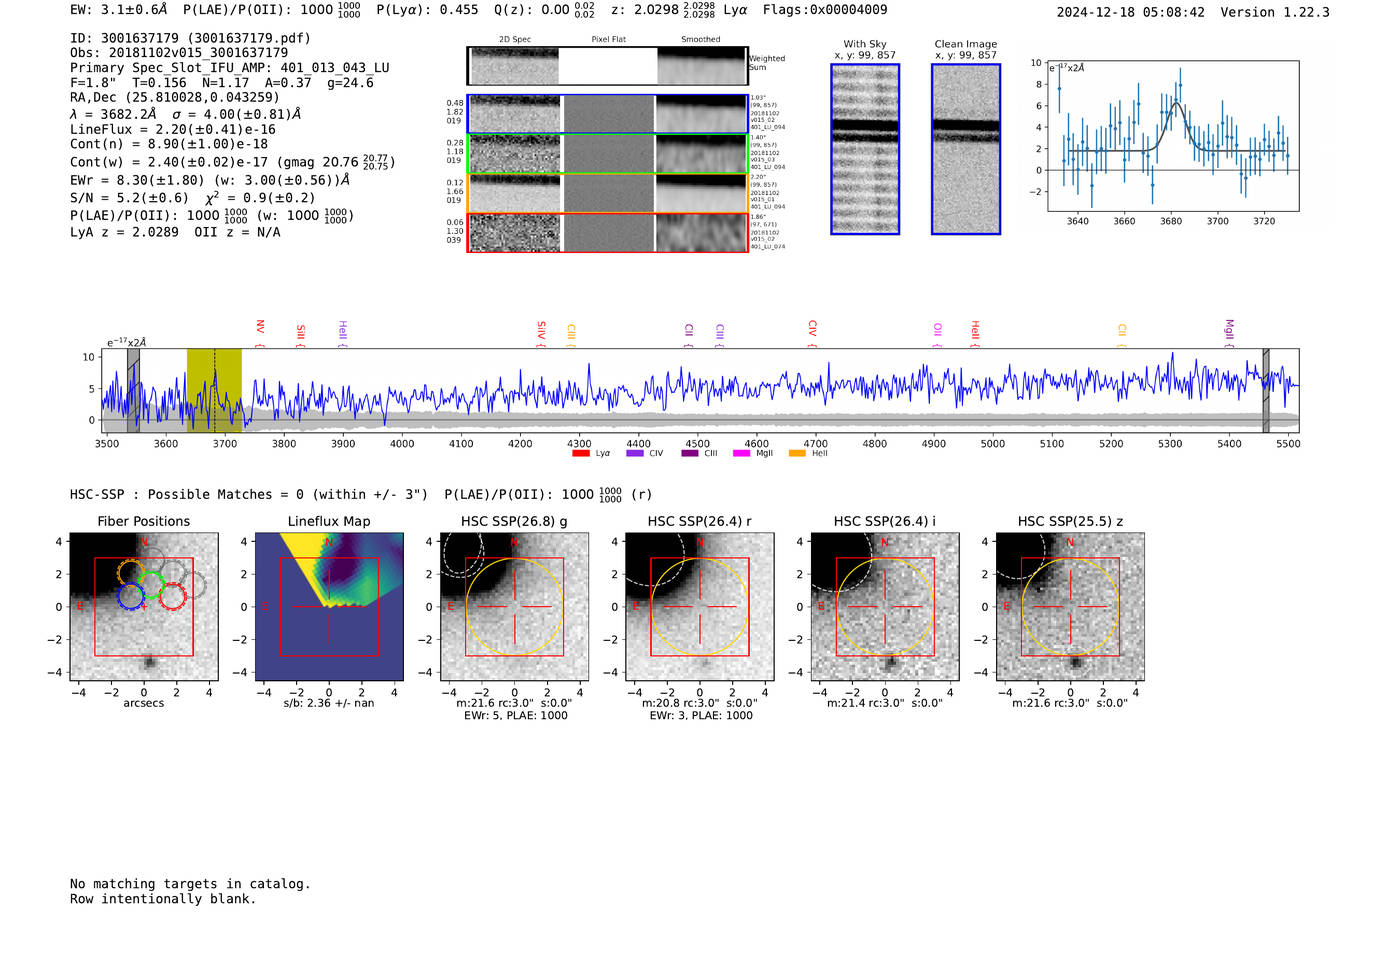The image size is (1400, 953).
Task: Click the green dashed fiber circle
Action: click(151, 584)
